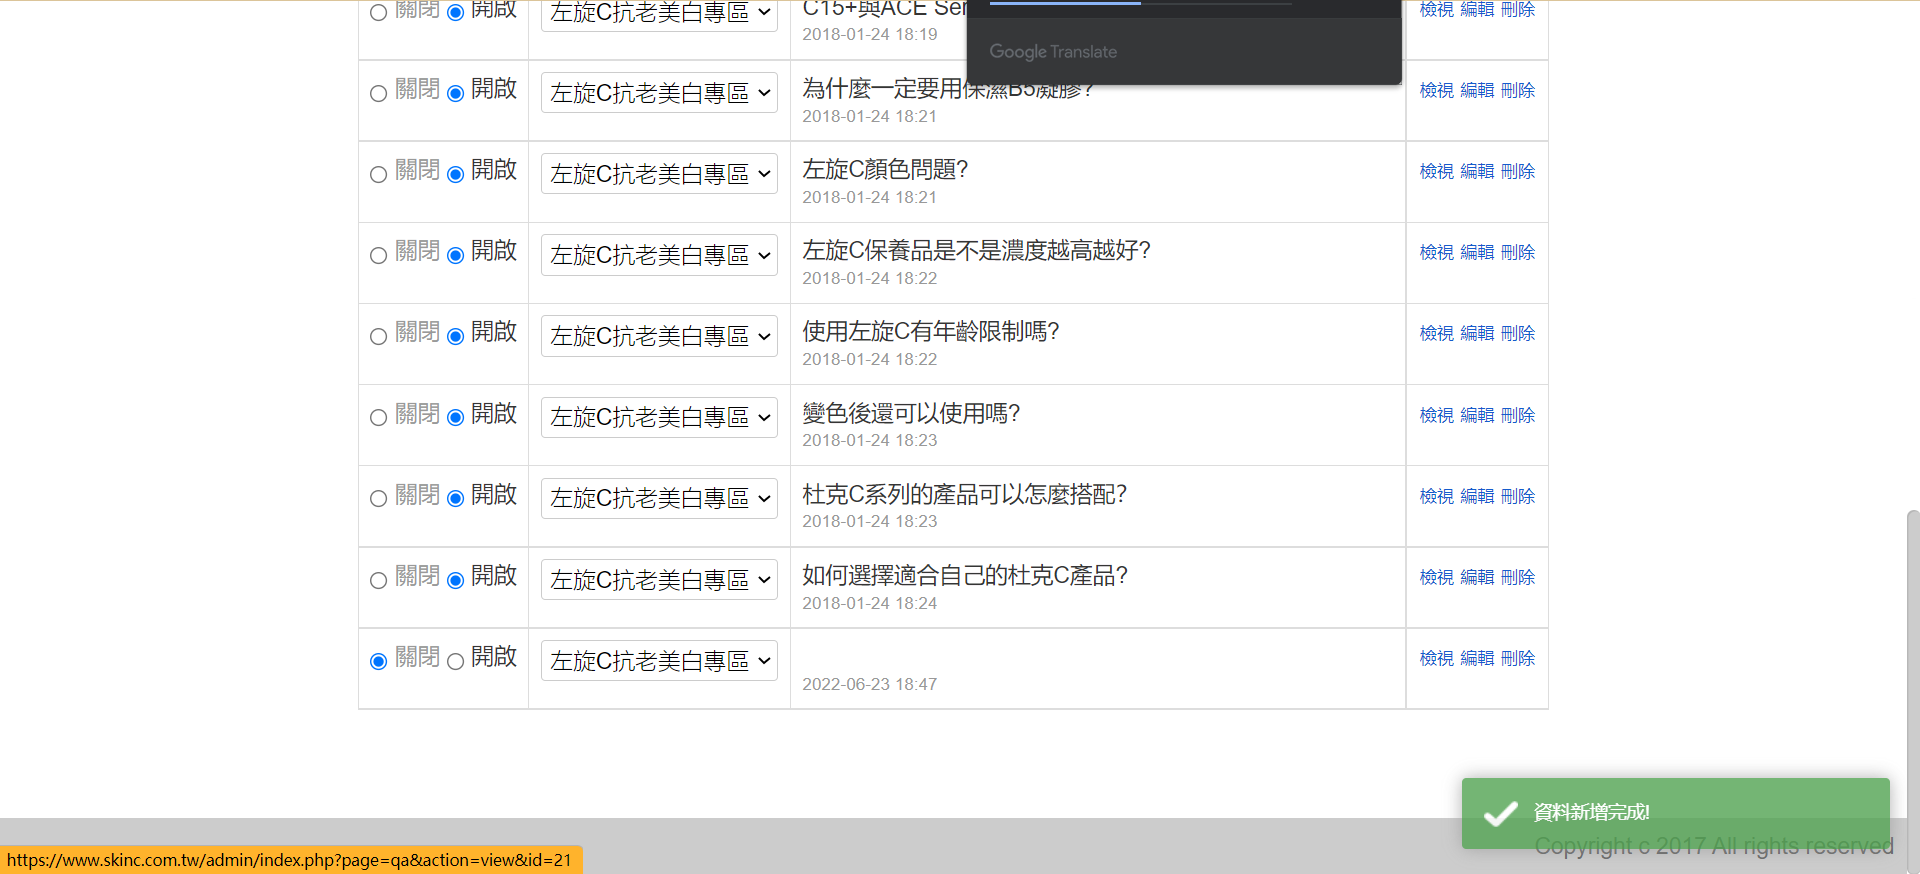Click 刪除 for 變色後還可以使用嗎 row

1518,416
